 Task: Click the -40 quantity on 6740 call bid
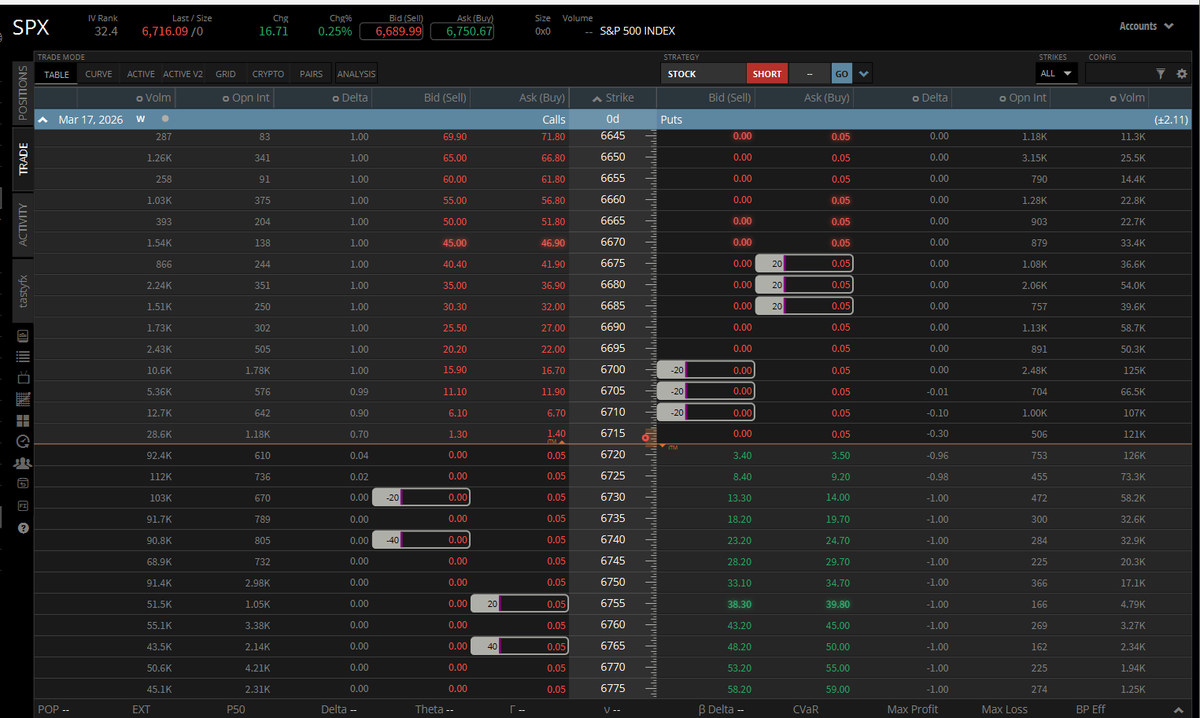click(x=385, y=540)
